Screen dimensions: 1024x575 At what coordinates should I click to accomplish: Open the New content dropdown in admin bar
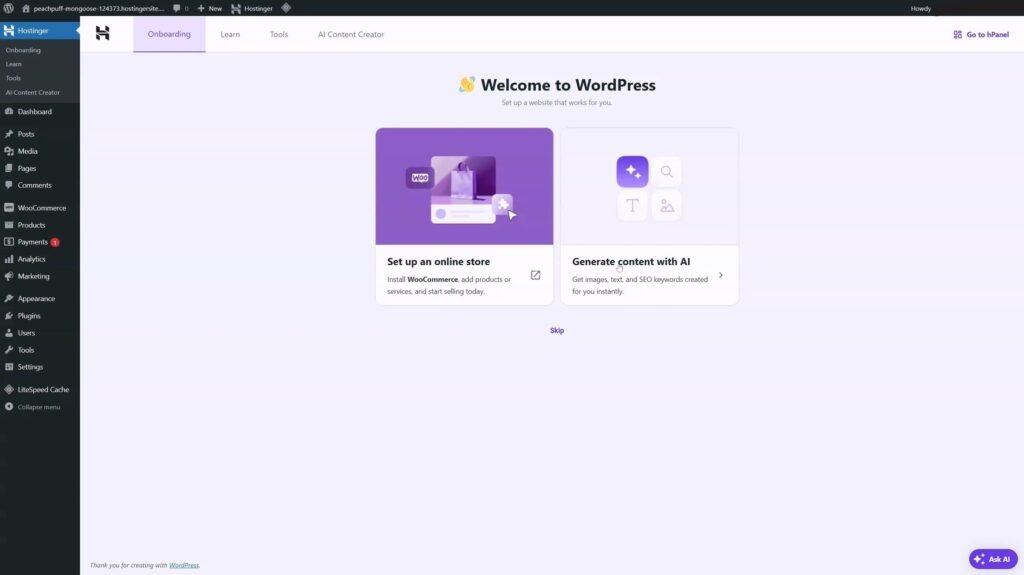[209, 8]
